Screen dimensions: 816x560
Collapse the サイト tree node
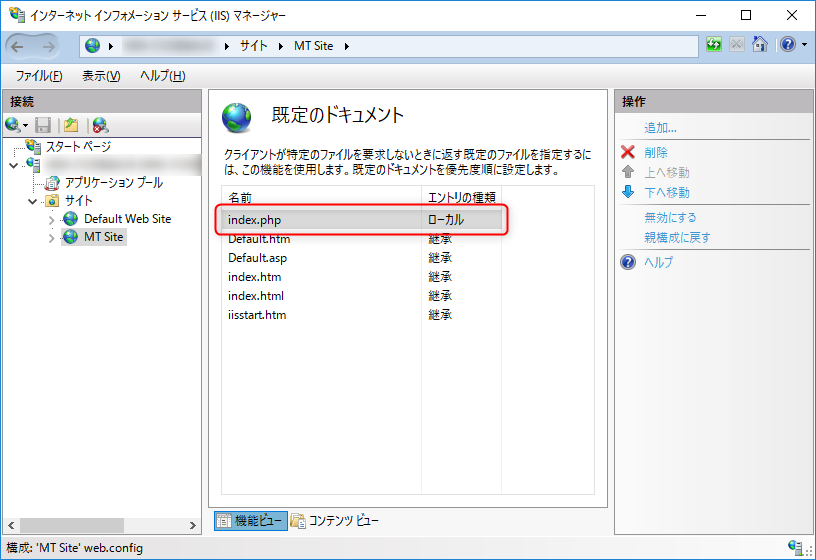point(33,201)
